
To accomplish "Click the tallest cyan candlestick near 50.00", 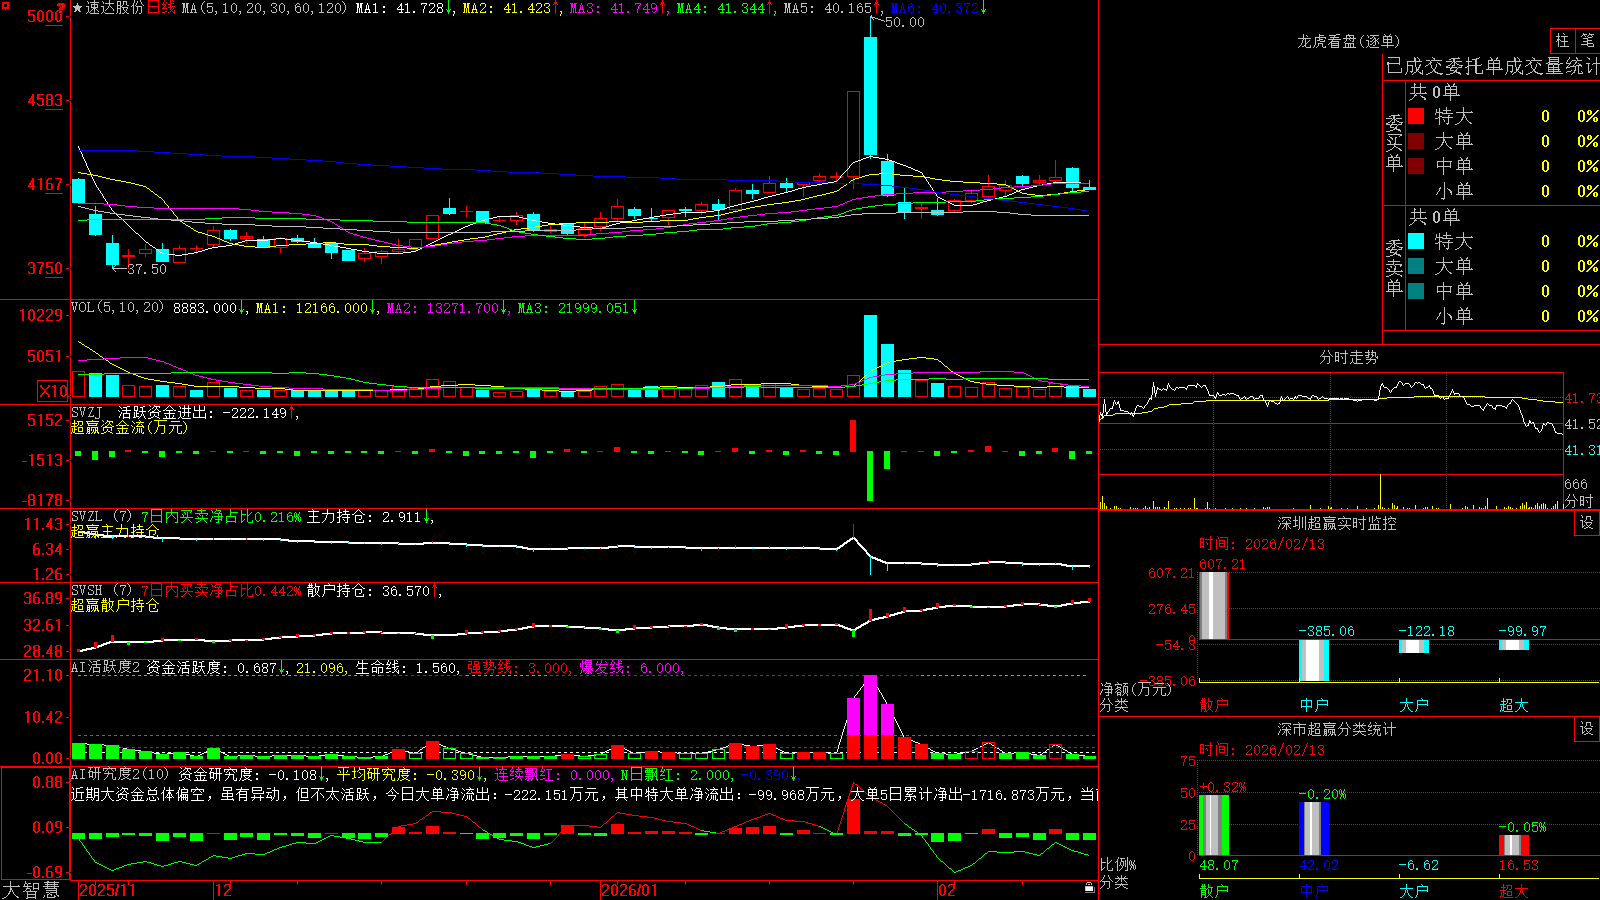I will click(870, 96).
